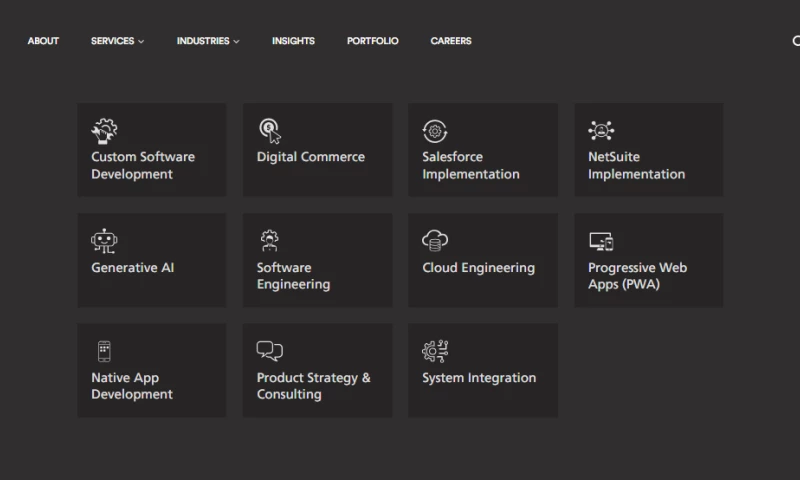Click the Software Engineering person-gear icon

coord(270,241)
